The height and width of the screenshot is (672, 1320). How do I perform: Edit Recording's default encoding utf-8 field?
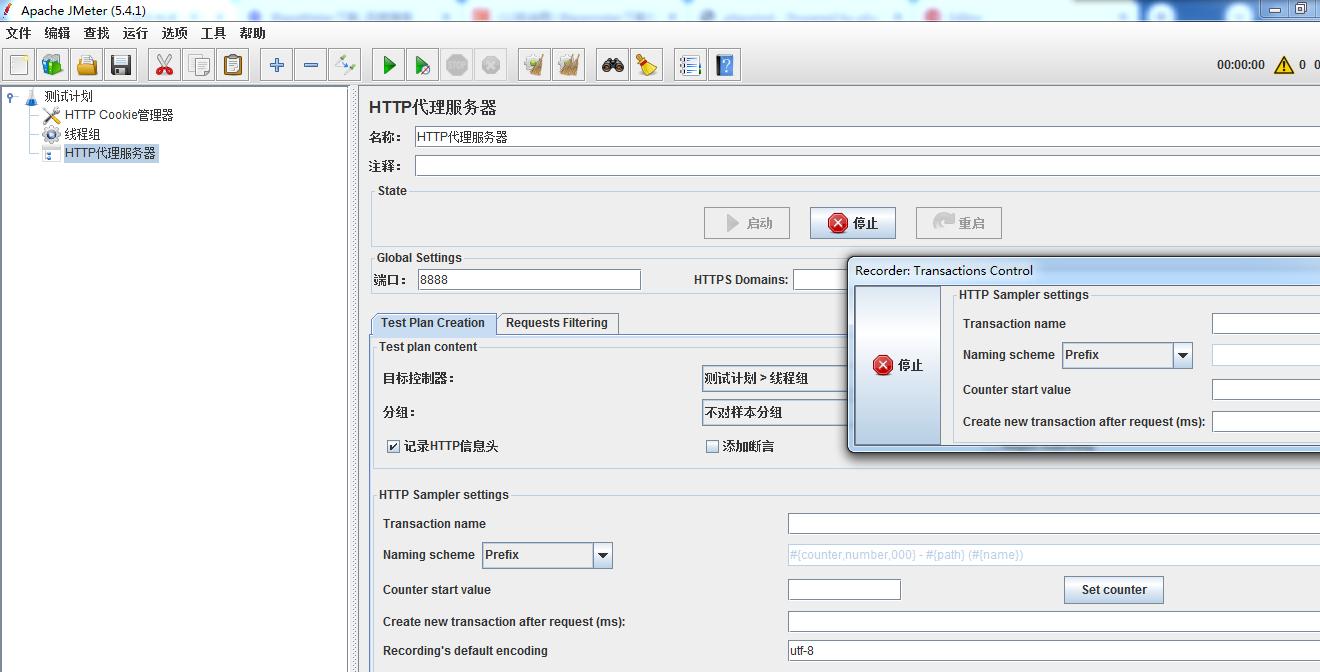coord(1054,651)
